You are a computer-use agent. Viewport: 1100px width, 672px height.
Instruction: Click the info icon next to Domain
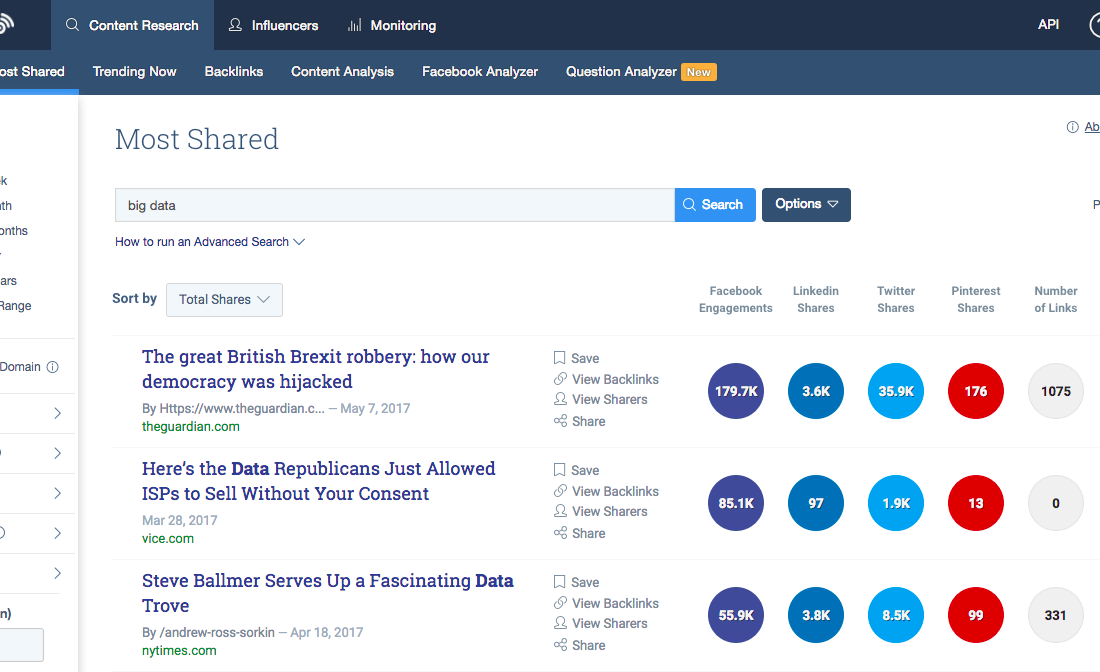[x=53, y=367]
